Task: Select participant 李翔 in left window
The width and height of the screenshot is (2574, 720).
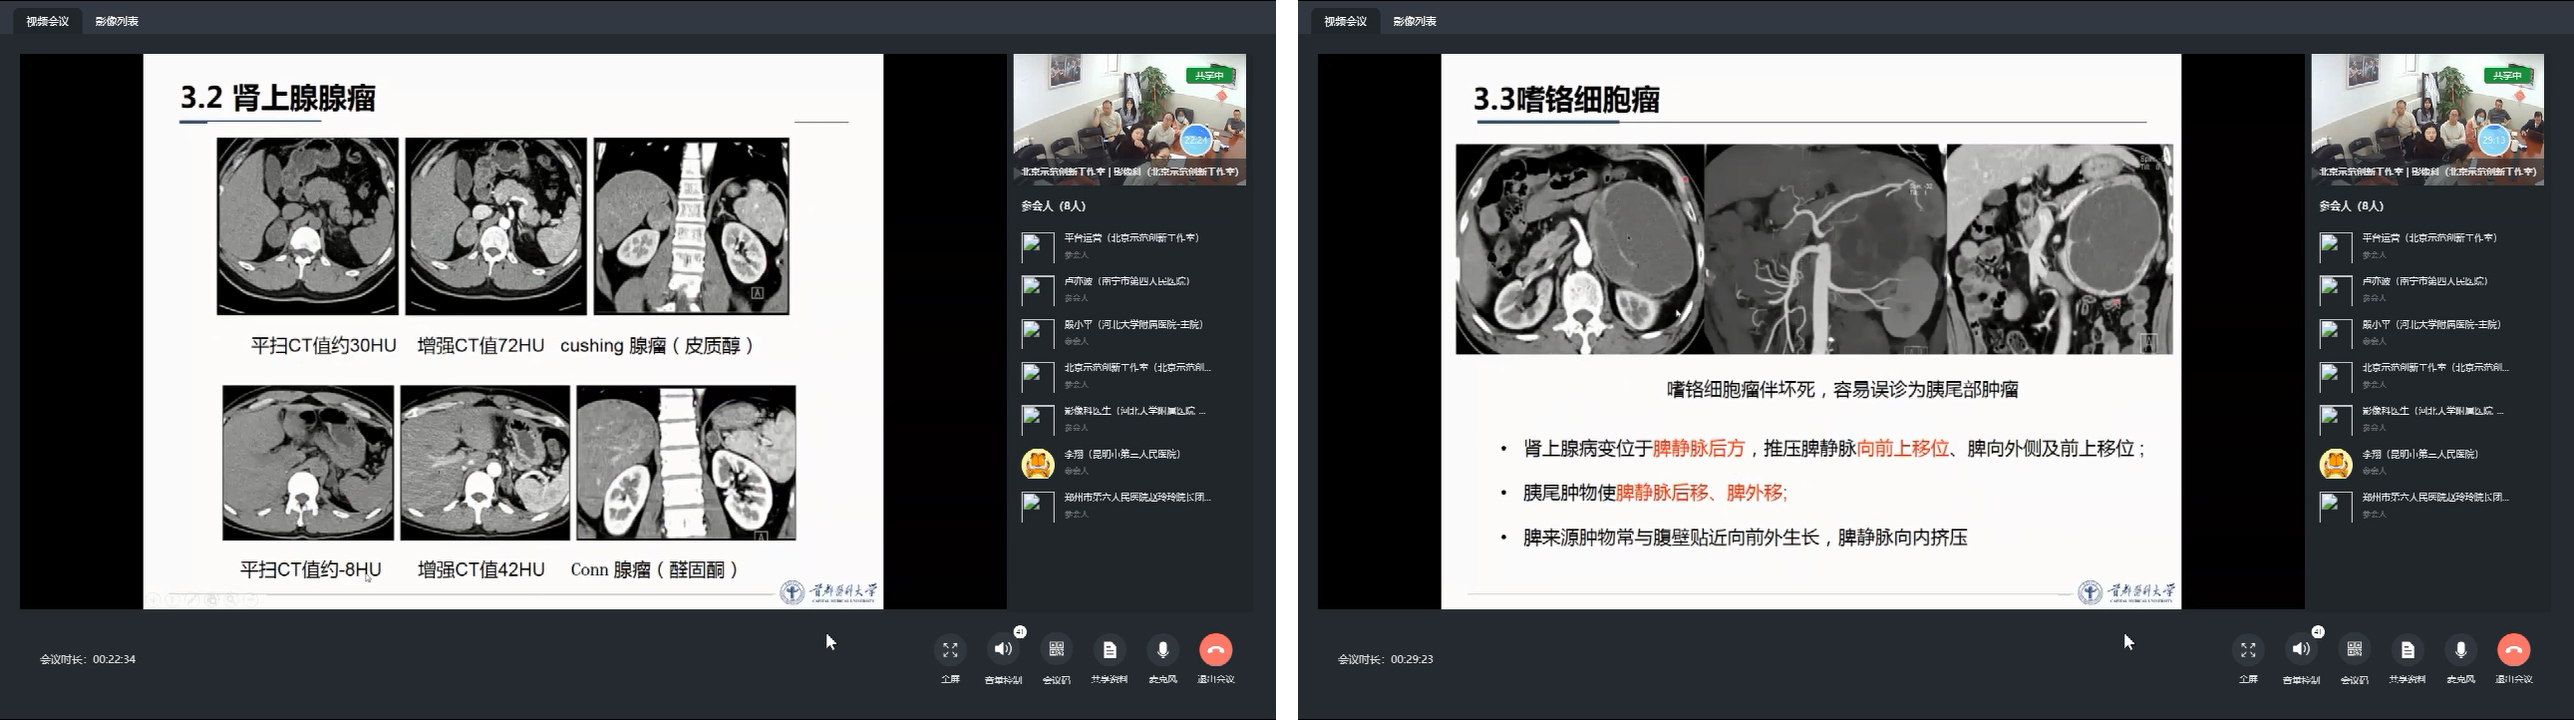Action: [x=1130, y=462]
